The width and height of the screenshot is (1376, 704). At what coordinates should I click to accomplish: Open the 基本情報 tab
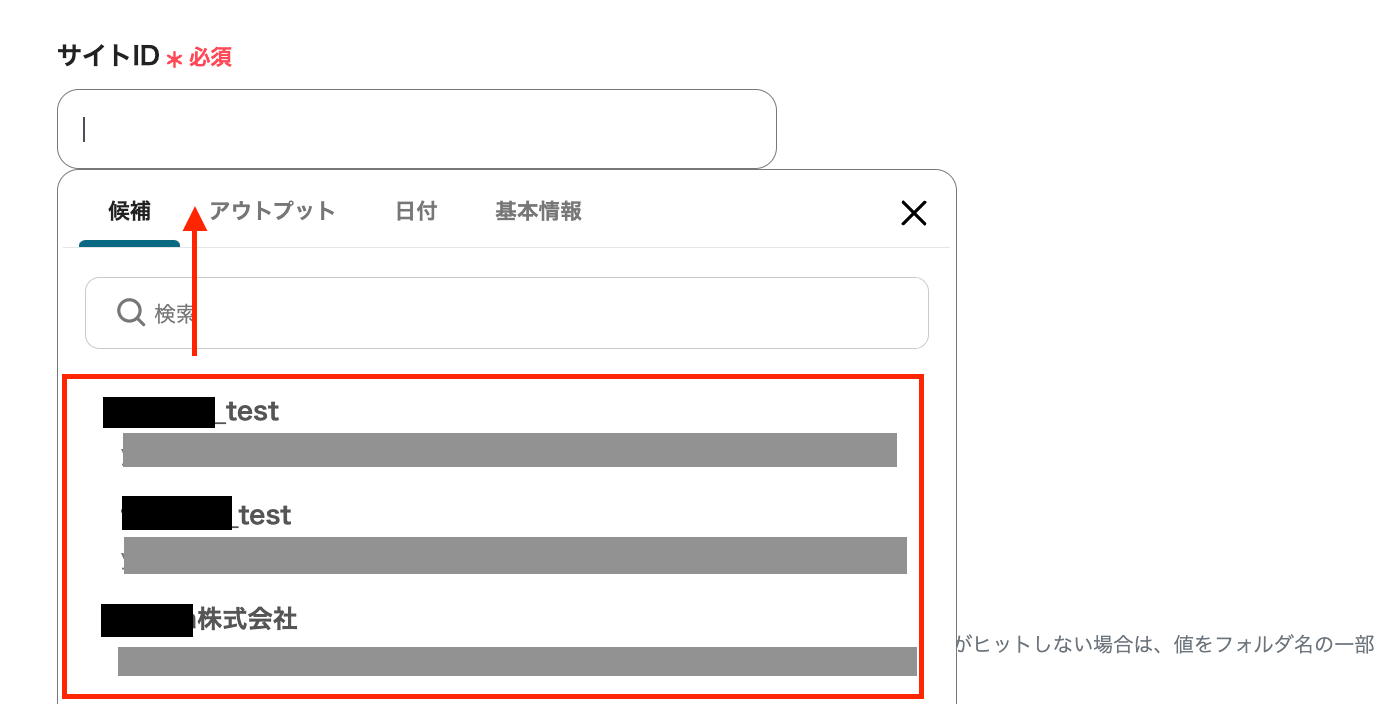click(x=538, y=211)
